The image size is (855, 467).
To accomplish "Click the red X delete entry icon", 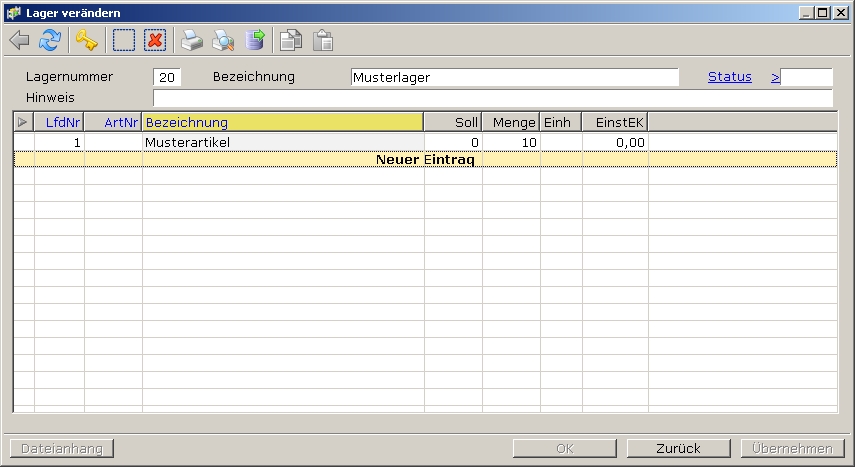I will (154, 41).
